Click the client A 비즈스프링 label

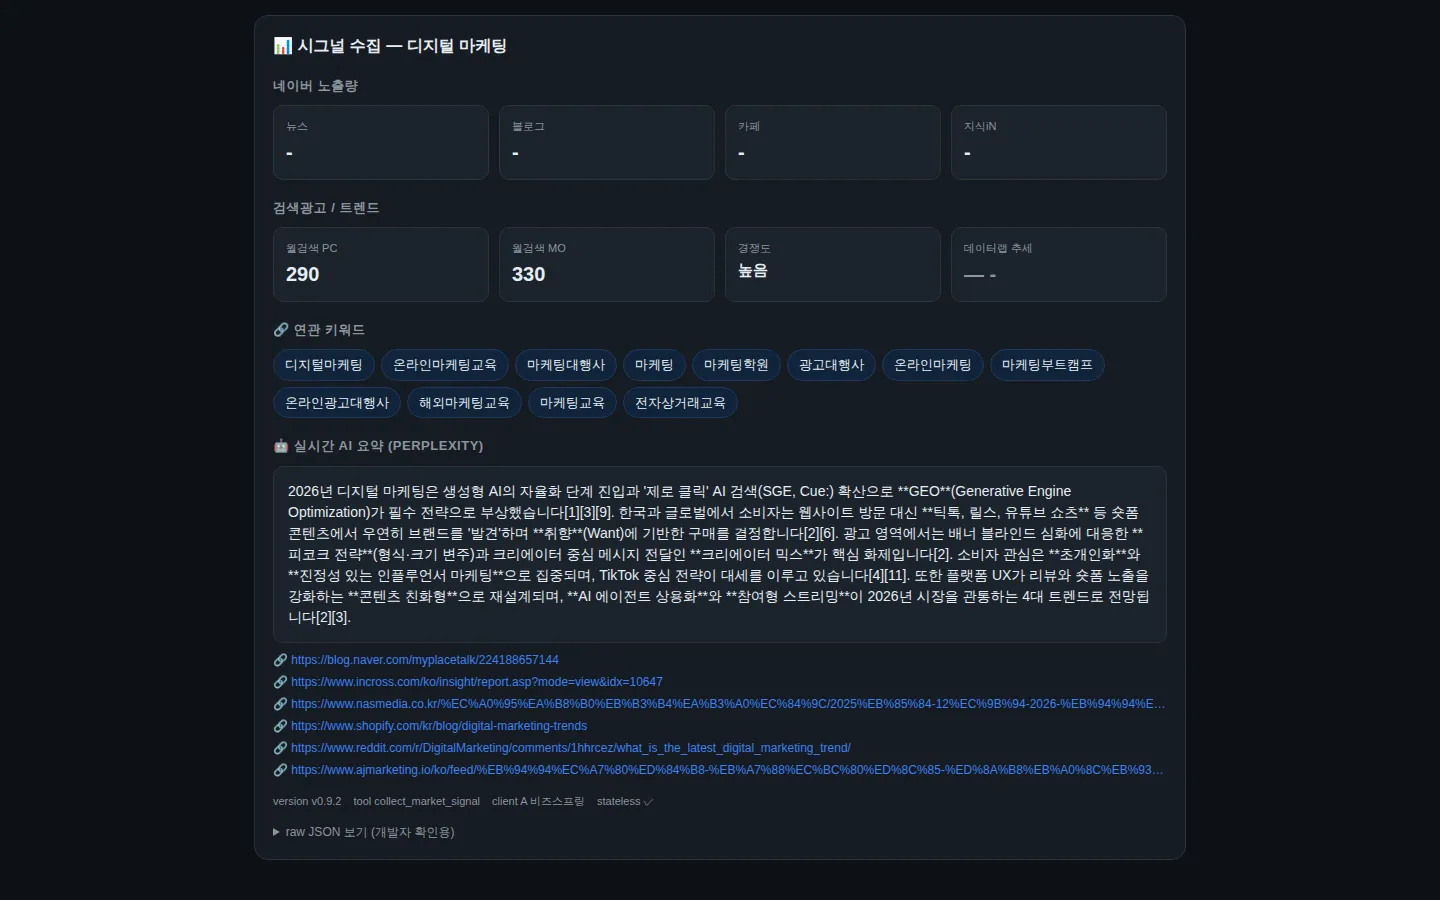(538, 802)
